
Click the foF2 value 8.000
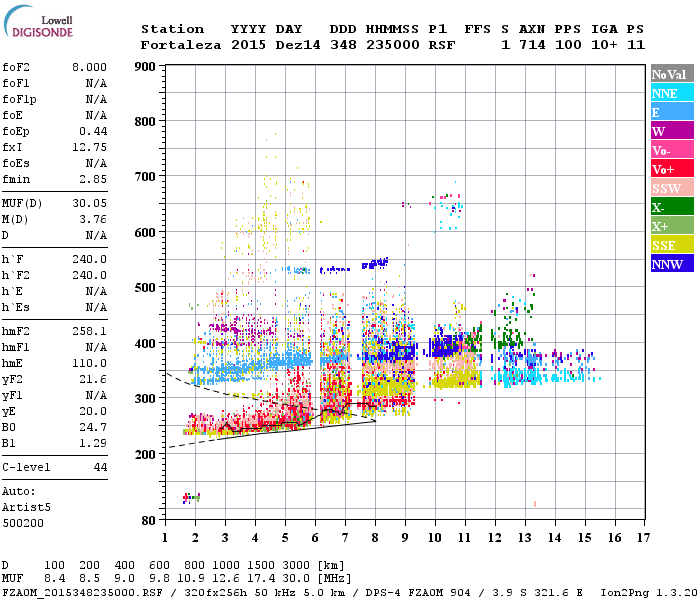[89, 67]
